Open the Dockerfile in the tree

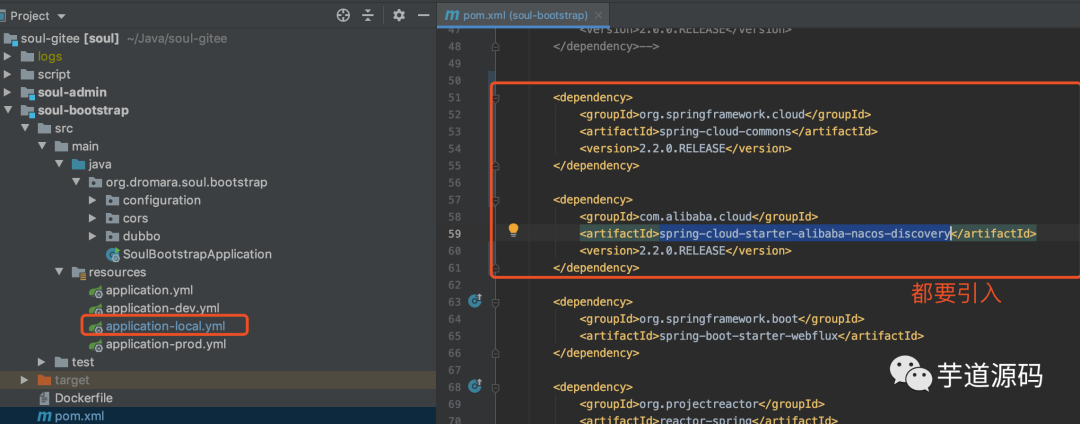[83, 398]
